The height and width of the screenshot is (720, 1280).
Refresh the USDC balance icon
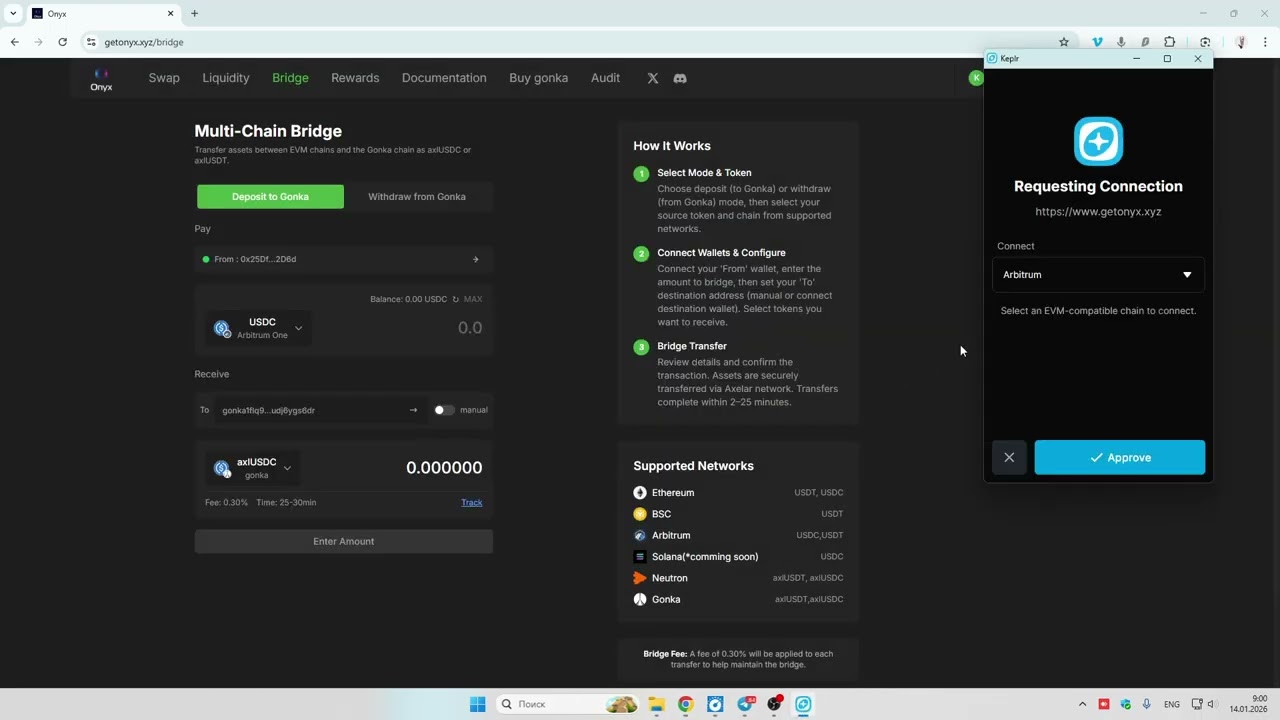click(456, 299)
